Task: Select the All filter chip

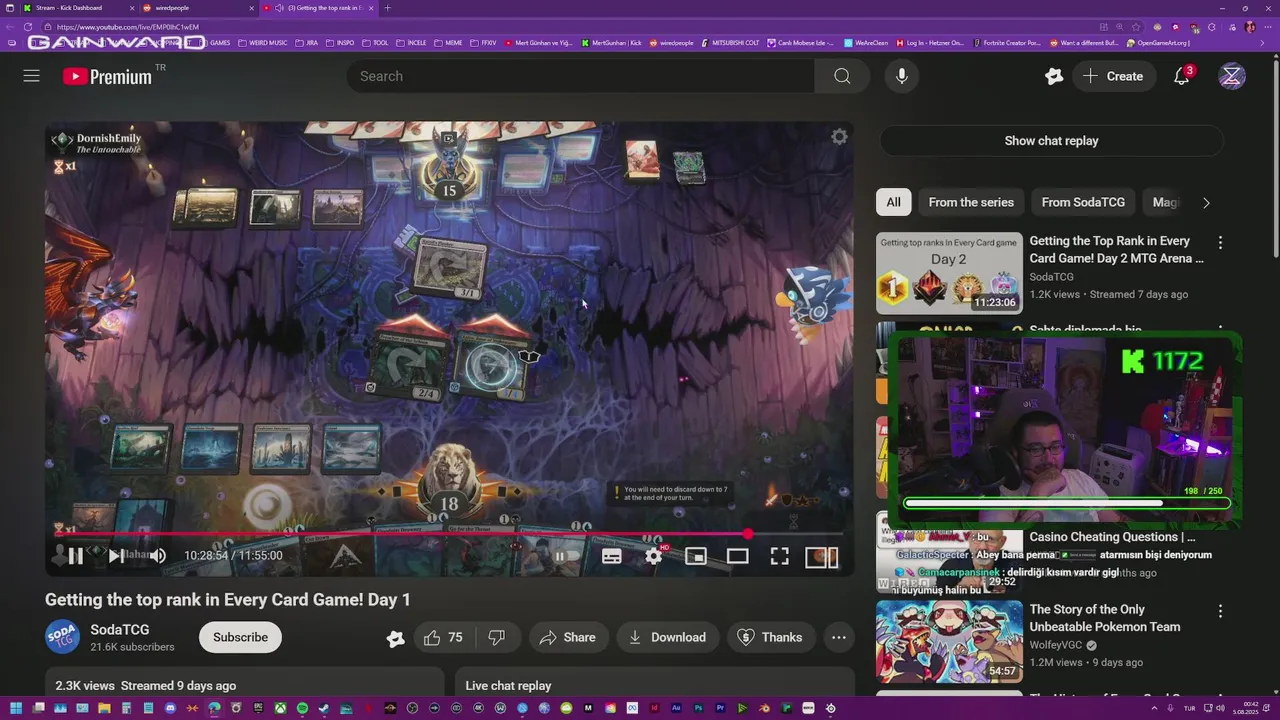Action: [893, 202]
